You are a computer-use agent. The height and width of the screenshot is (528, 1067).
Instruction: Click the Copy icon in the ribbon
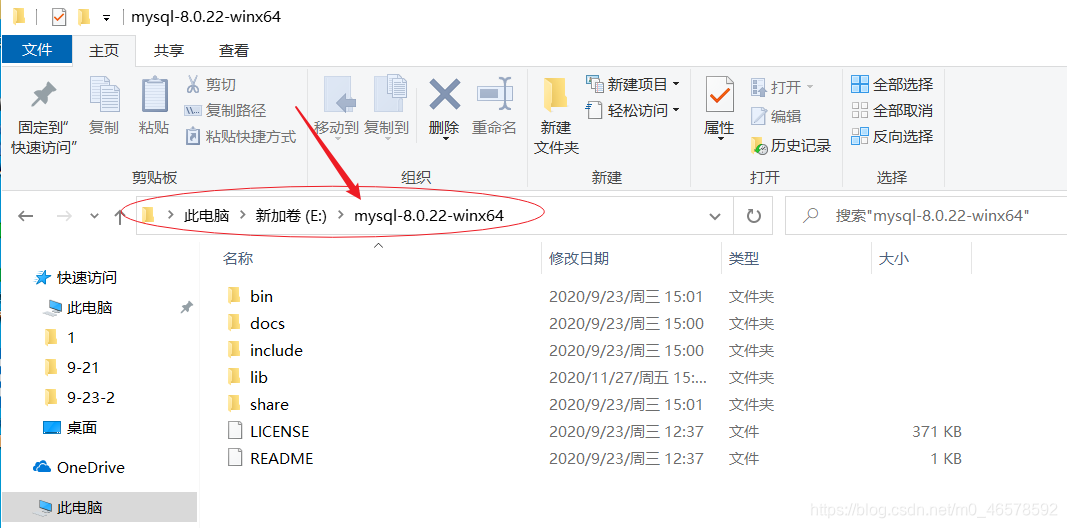pos(104,95)
